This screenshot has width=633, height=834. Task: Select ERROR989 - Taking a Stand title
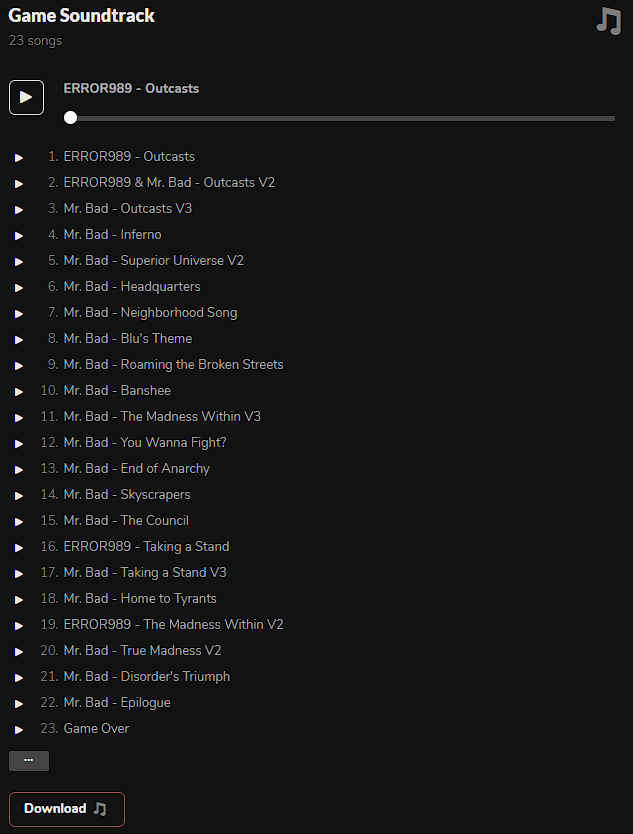(x=146, y=546)
